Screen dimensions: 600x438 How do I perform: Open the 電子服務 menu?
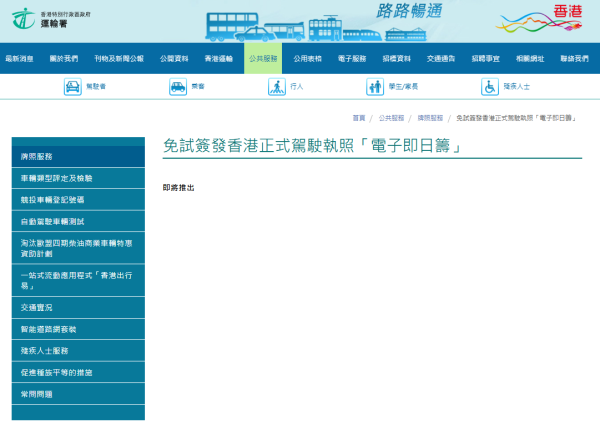352,59
